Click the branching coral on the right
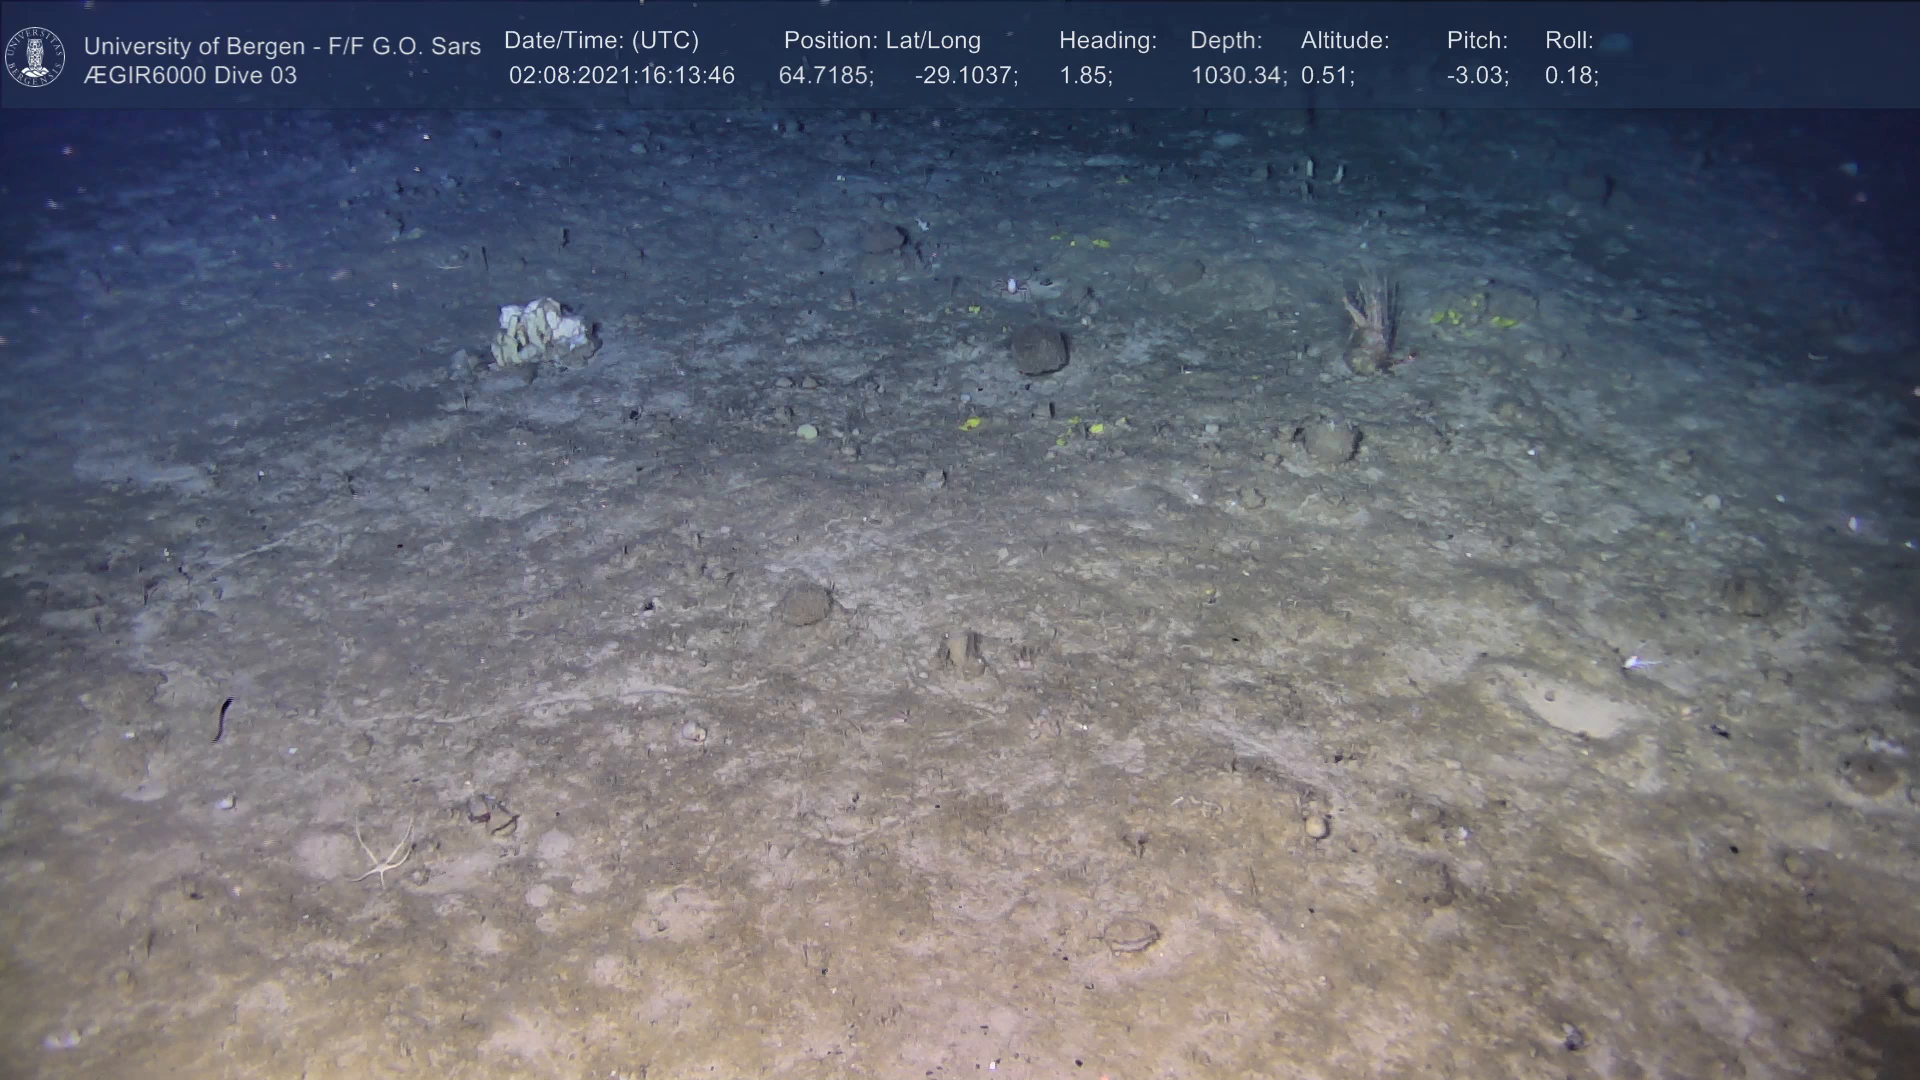1920x1080 pixels. pos(1373,318)
